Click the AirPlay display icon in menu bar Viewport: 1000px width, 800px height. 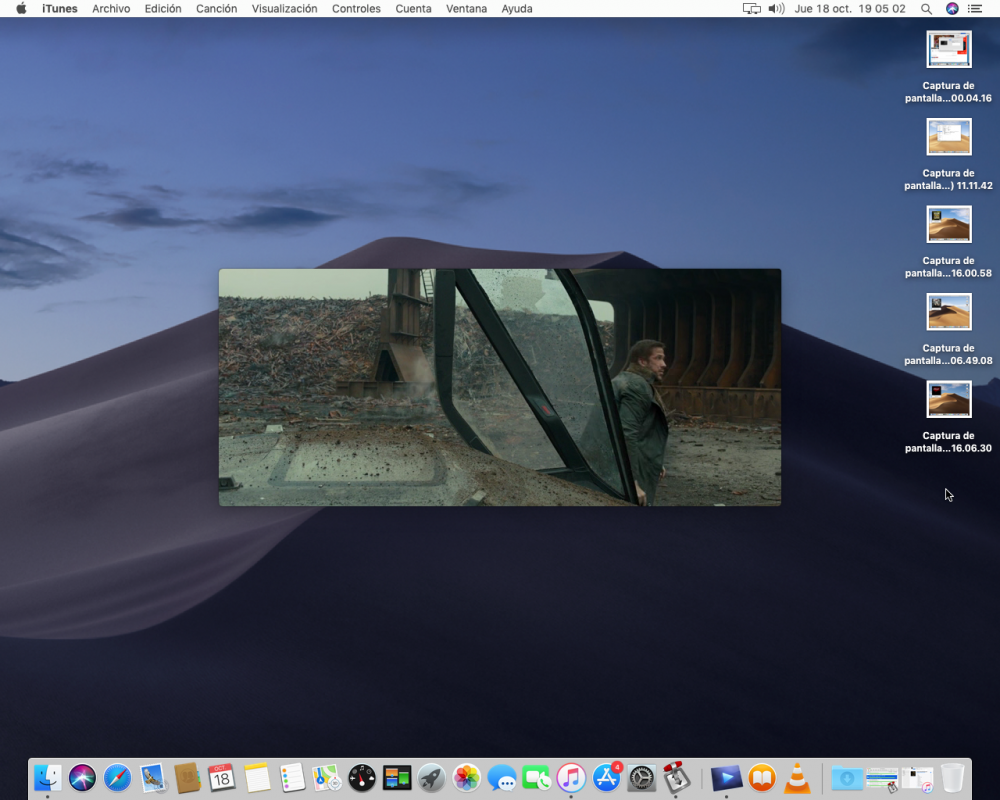click(751, 8)
